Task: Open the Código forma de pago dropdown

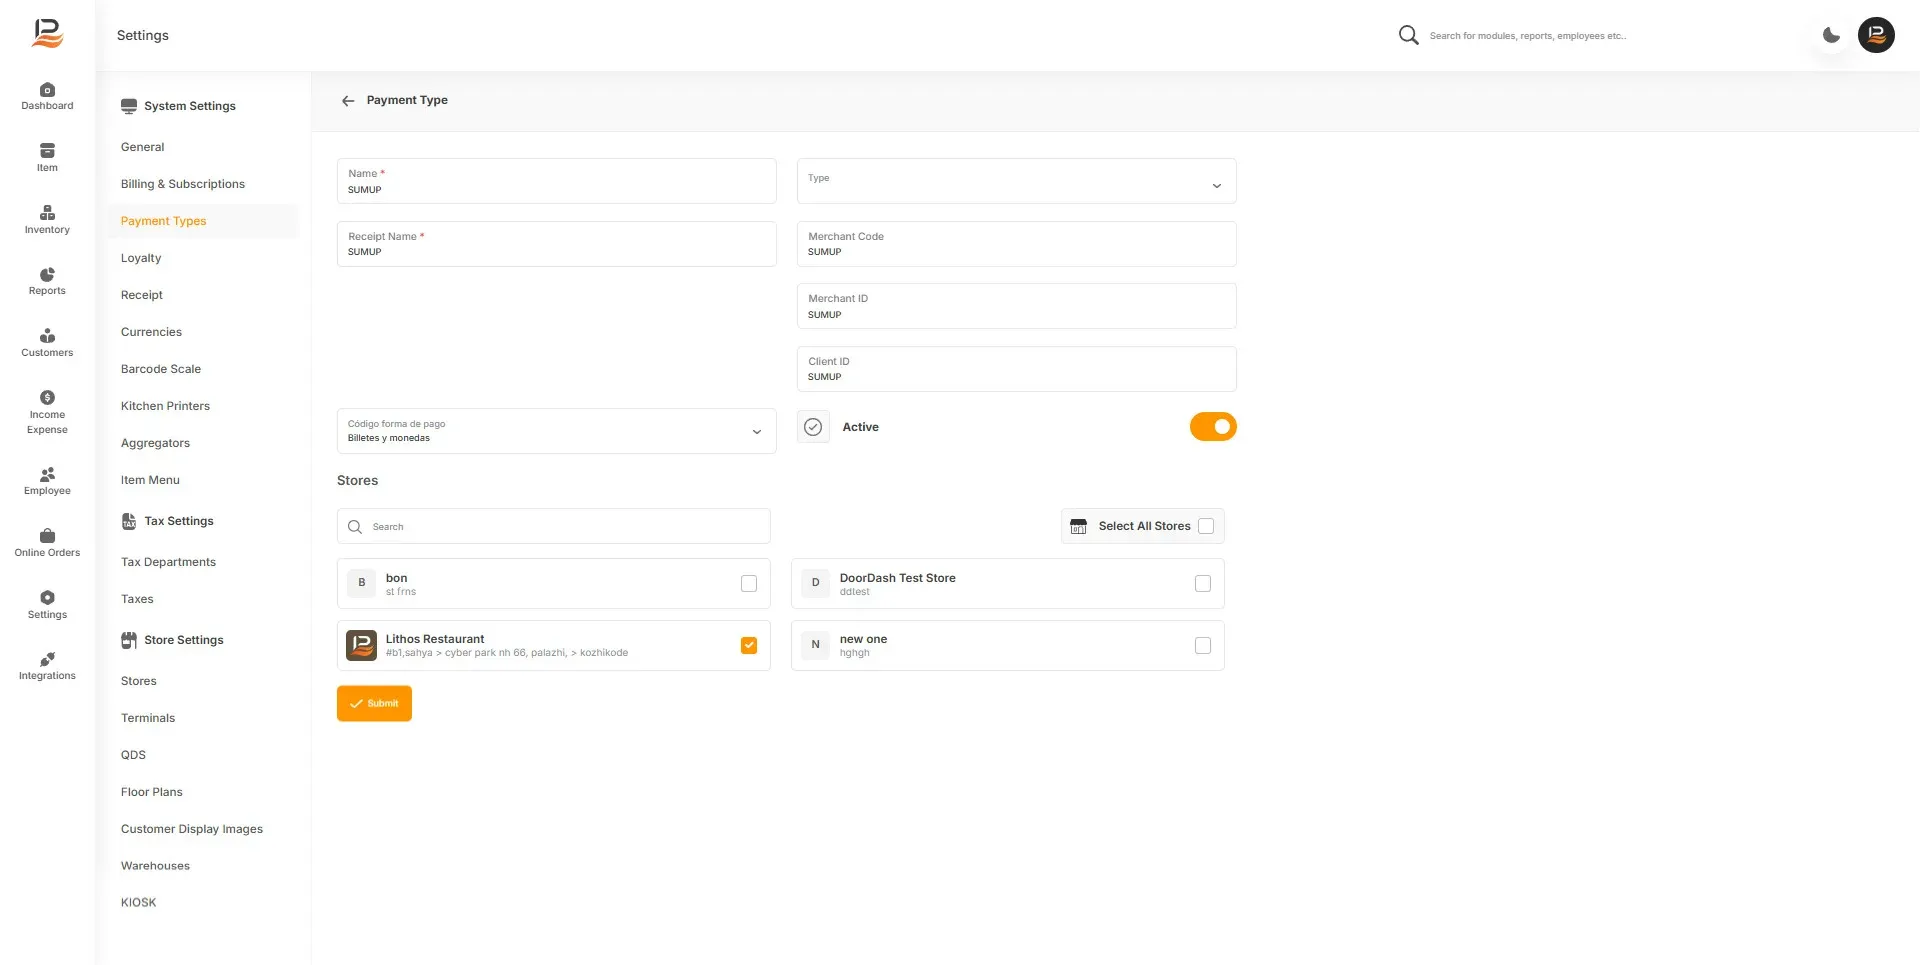Action: tap(556, 431)
